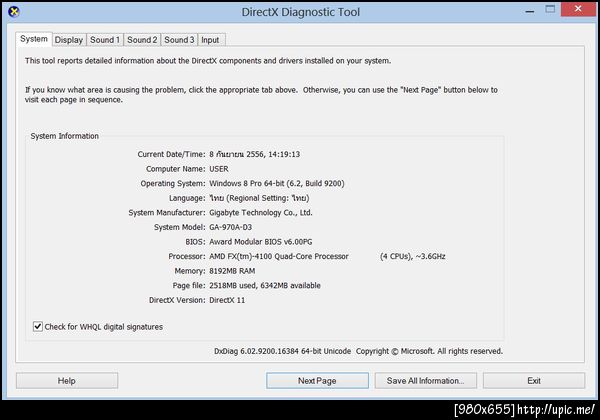Click the 'Language:' label
Viewport: 600px width, 420px height.
tap(187, 198)
